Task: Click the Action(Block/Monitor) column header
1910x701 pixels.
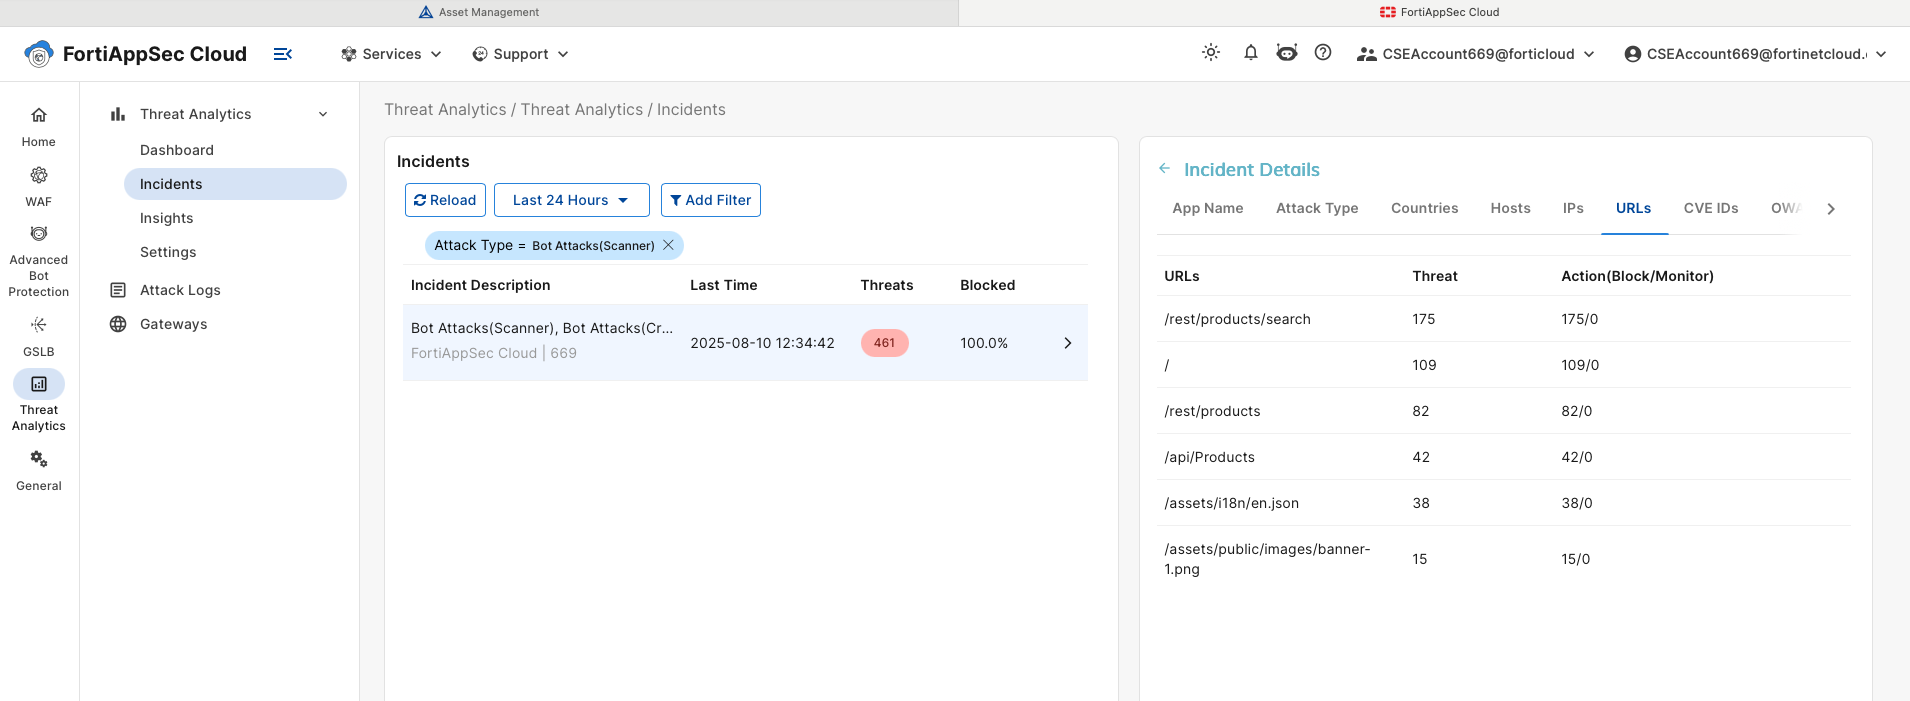Action: pyautogui.click(x=1637, y=276)
